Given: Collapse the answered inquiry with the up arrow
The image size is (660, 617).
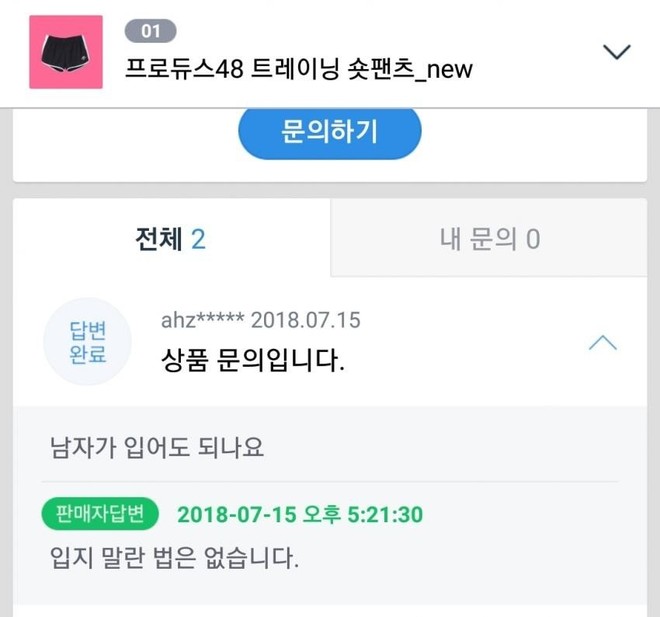Looking at the screenshot, I should point(602,343).
